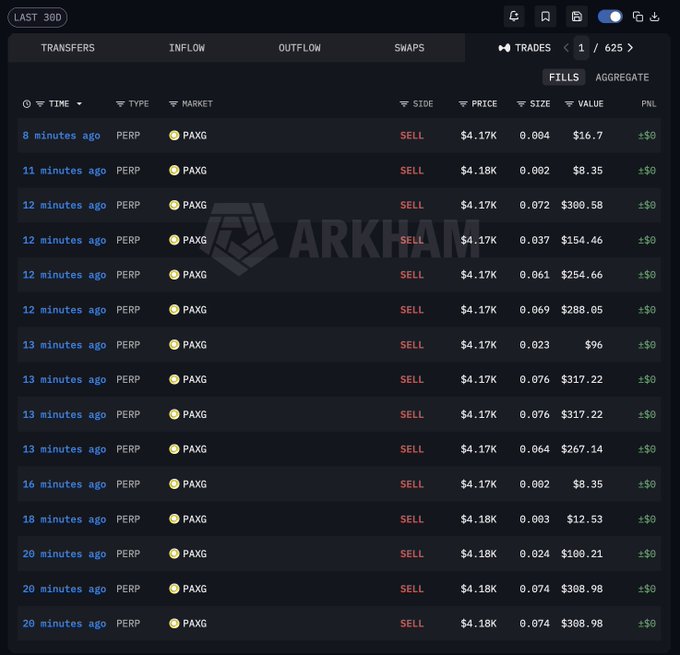Screen dimensions: 680x655
Task: Toggle the blue switch in top bar
Action: point(610,17)
